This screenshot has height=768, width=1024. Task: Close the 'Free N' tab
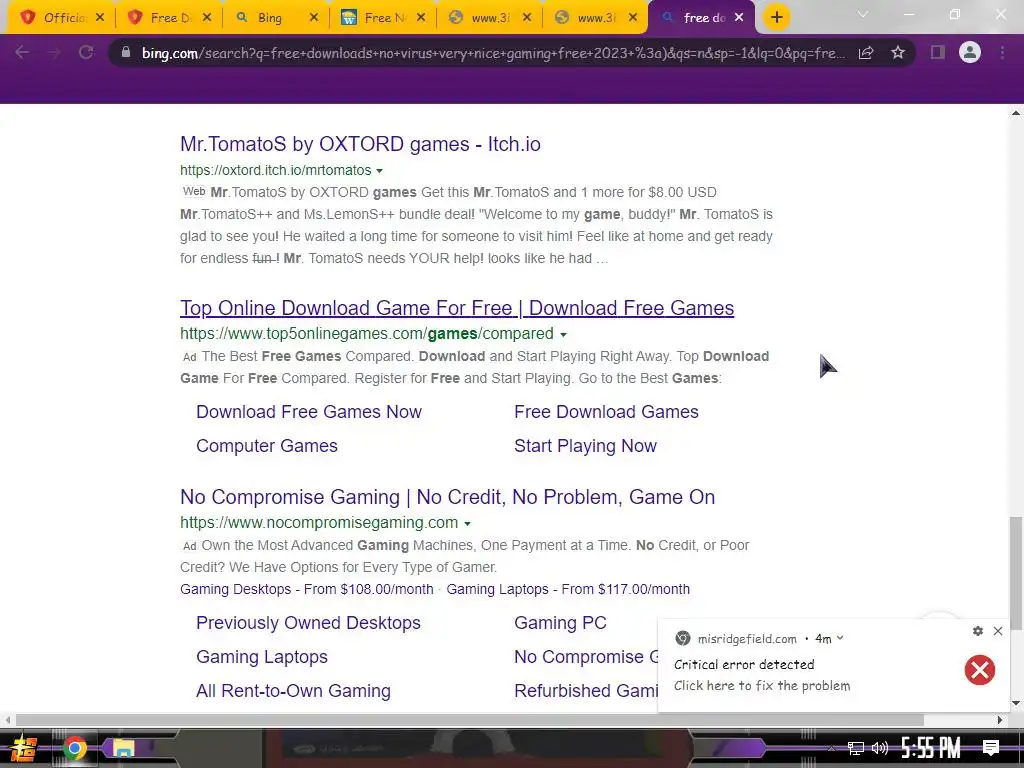coord(421,18)
